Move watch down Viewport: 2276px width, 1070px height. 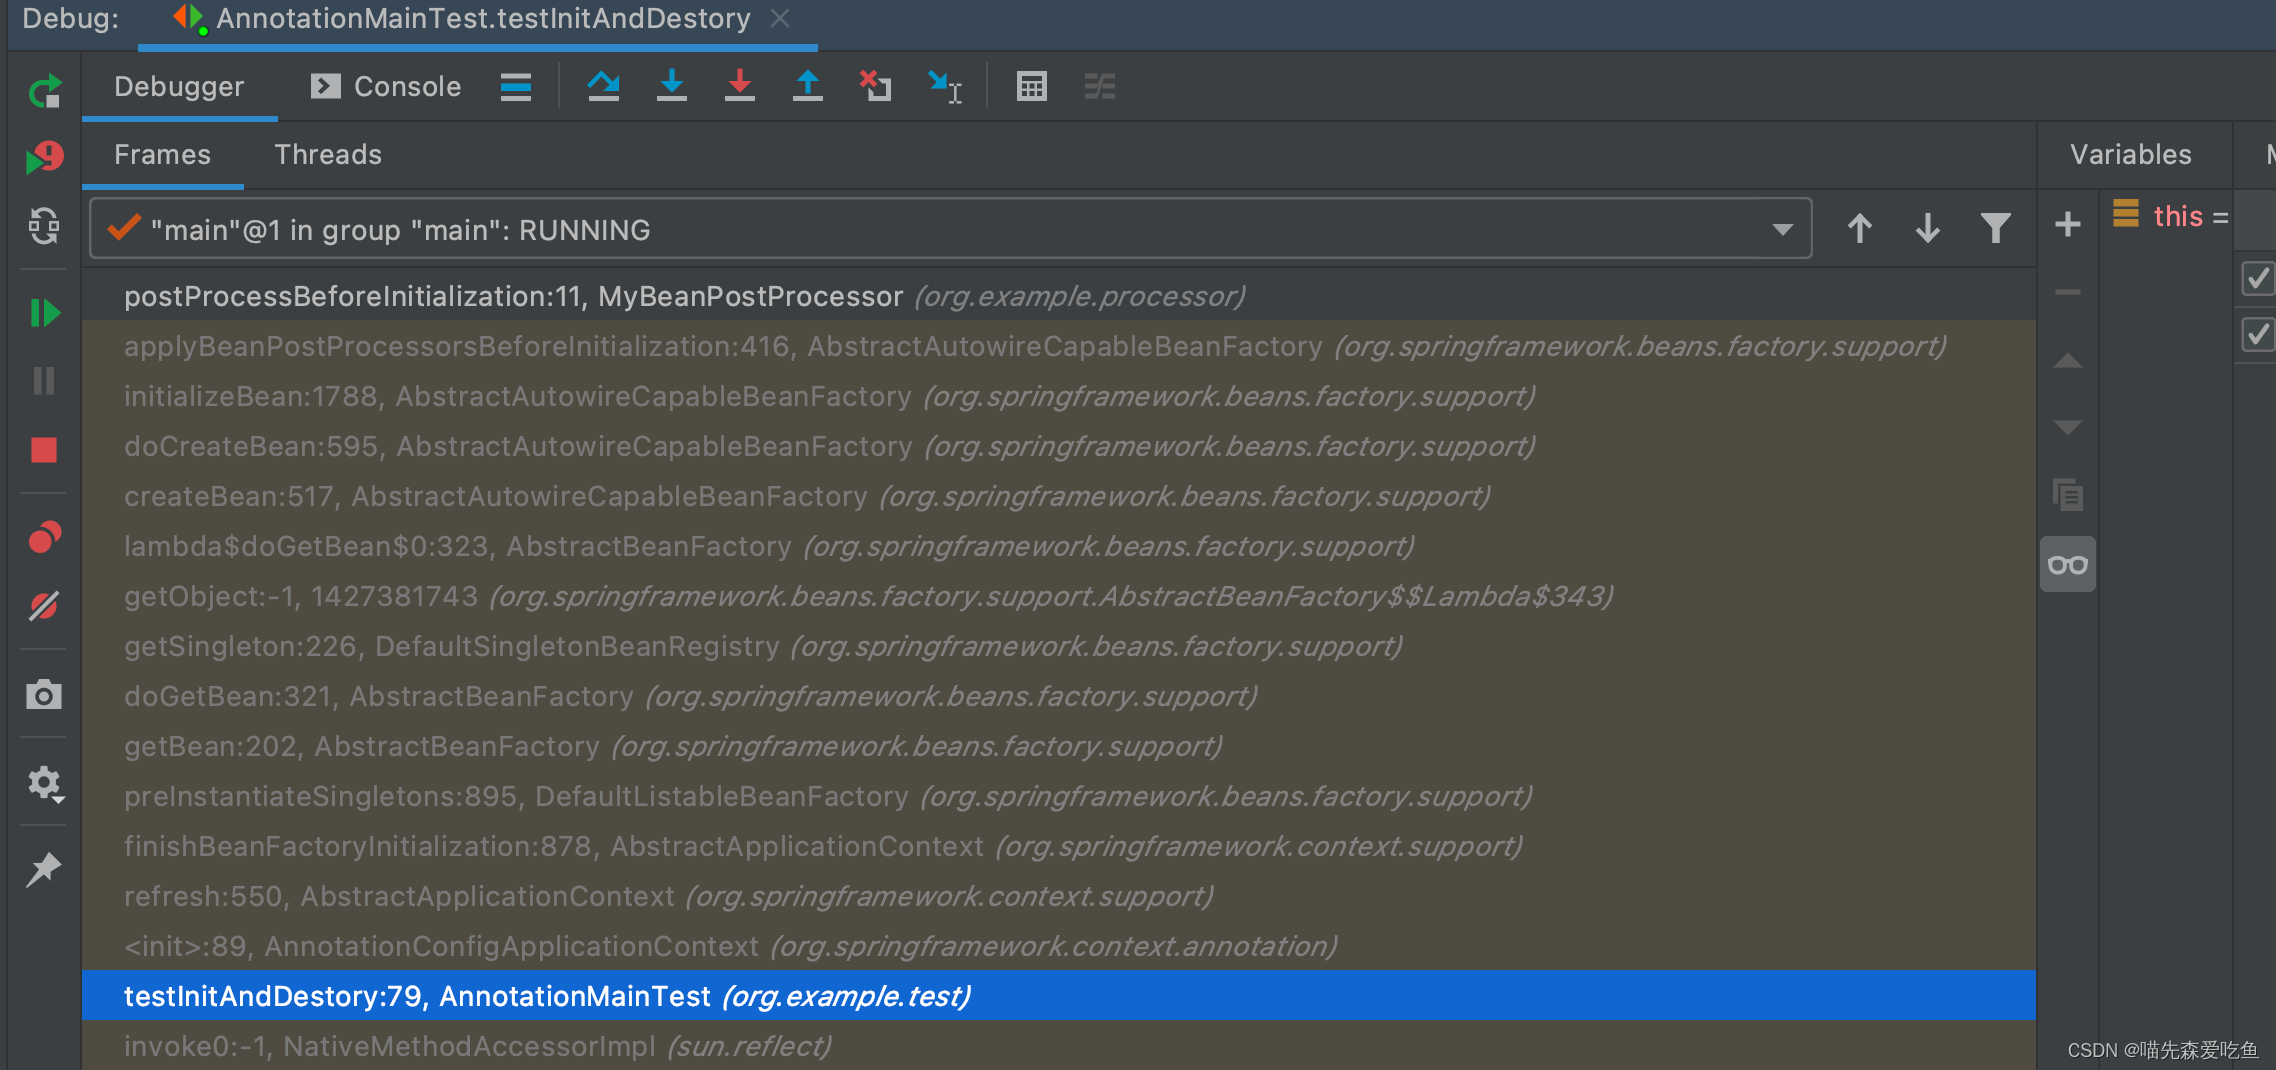(x=2067, y=428)
